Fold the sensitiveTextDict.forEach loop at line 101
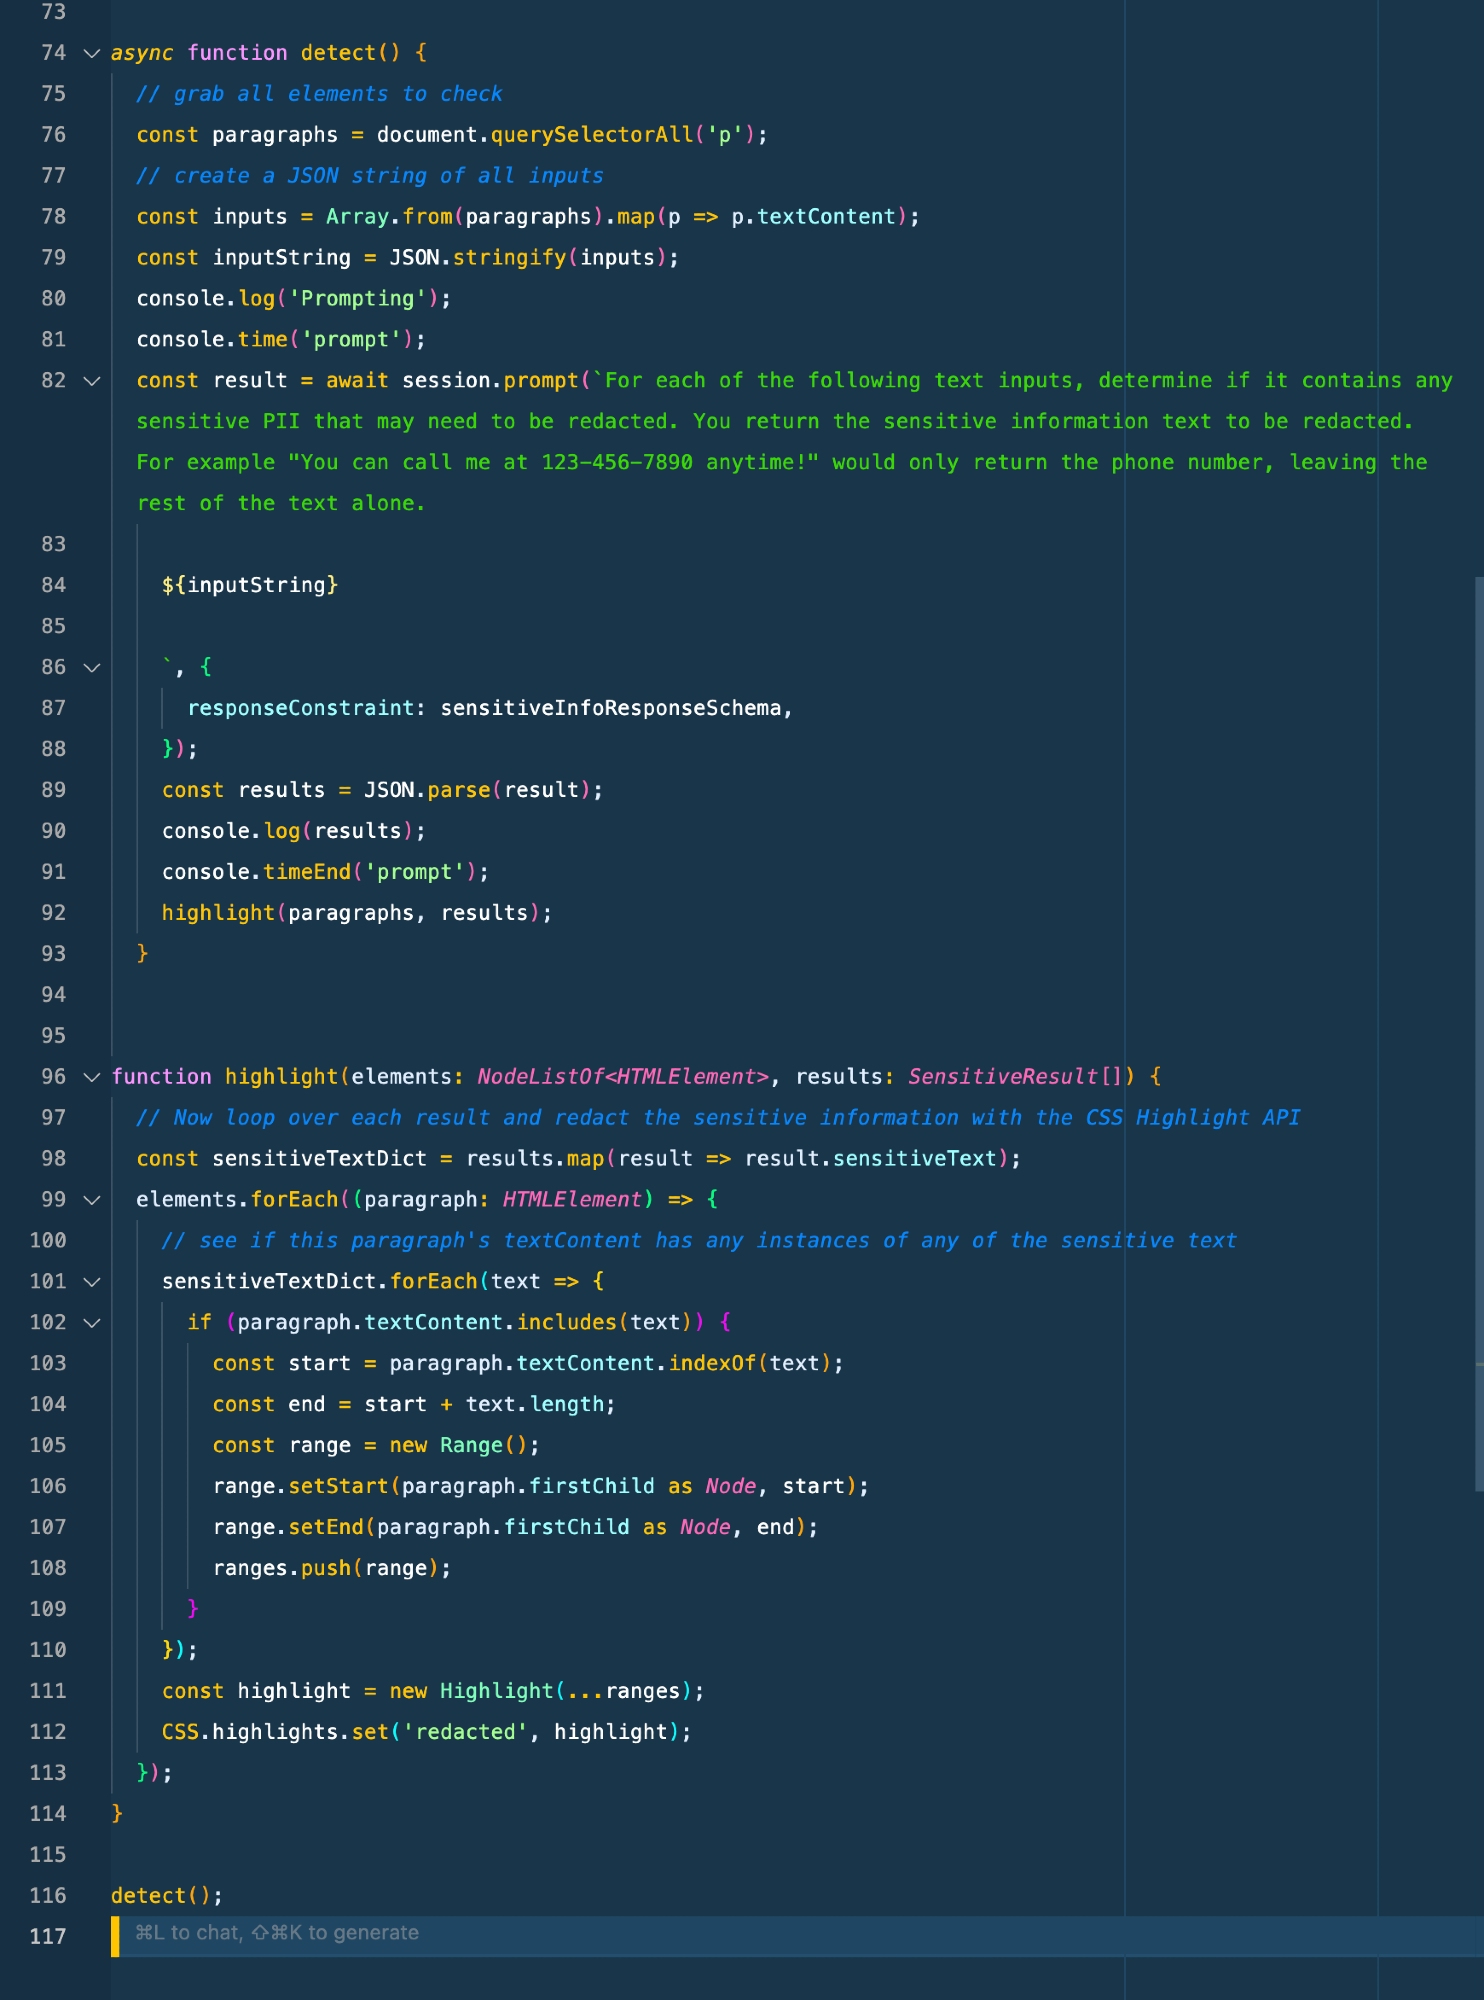This screenshot has height=2000, width=1484. point(92,1282)
